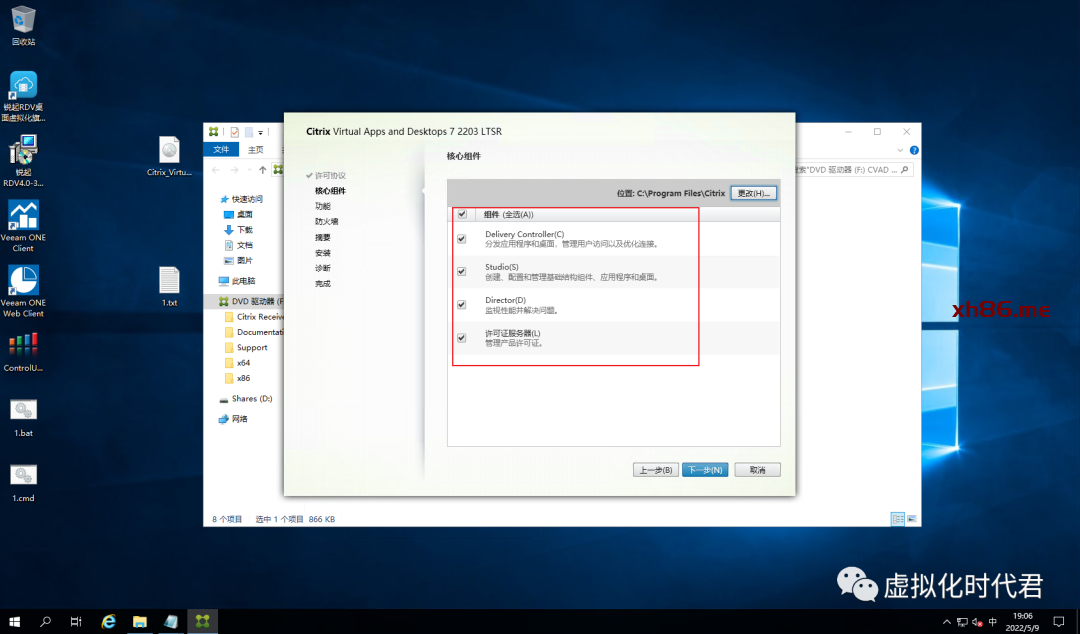The height and width of the screenshot is (634, 1080).
Task: Expand the Explorer ribbon chevron
Action: point(900,150)
